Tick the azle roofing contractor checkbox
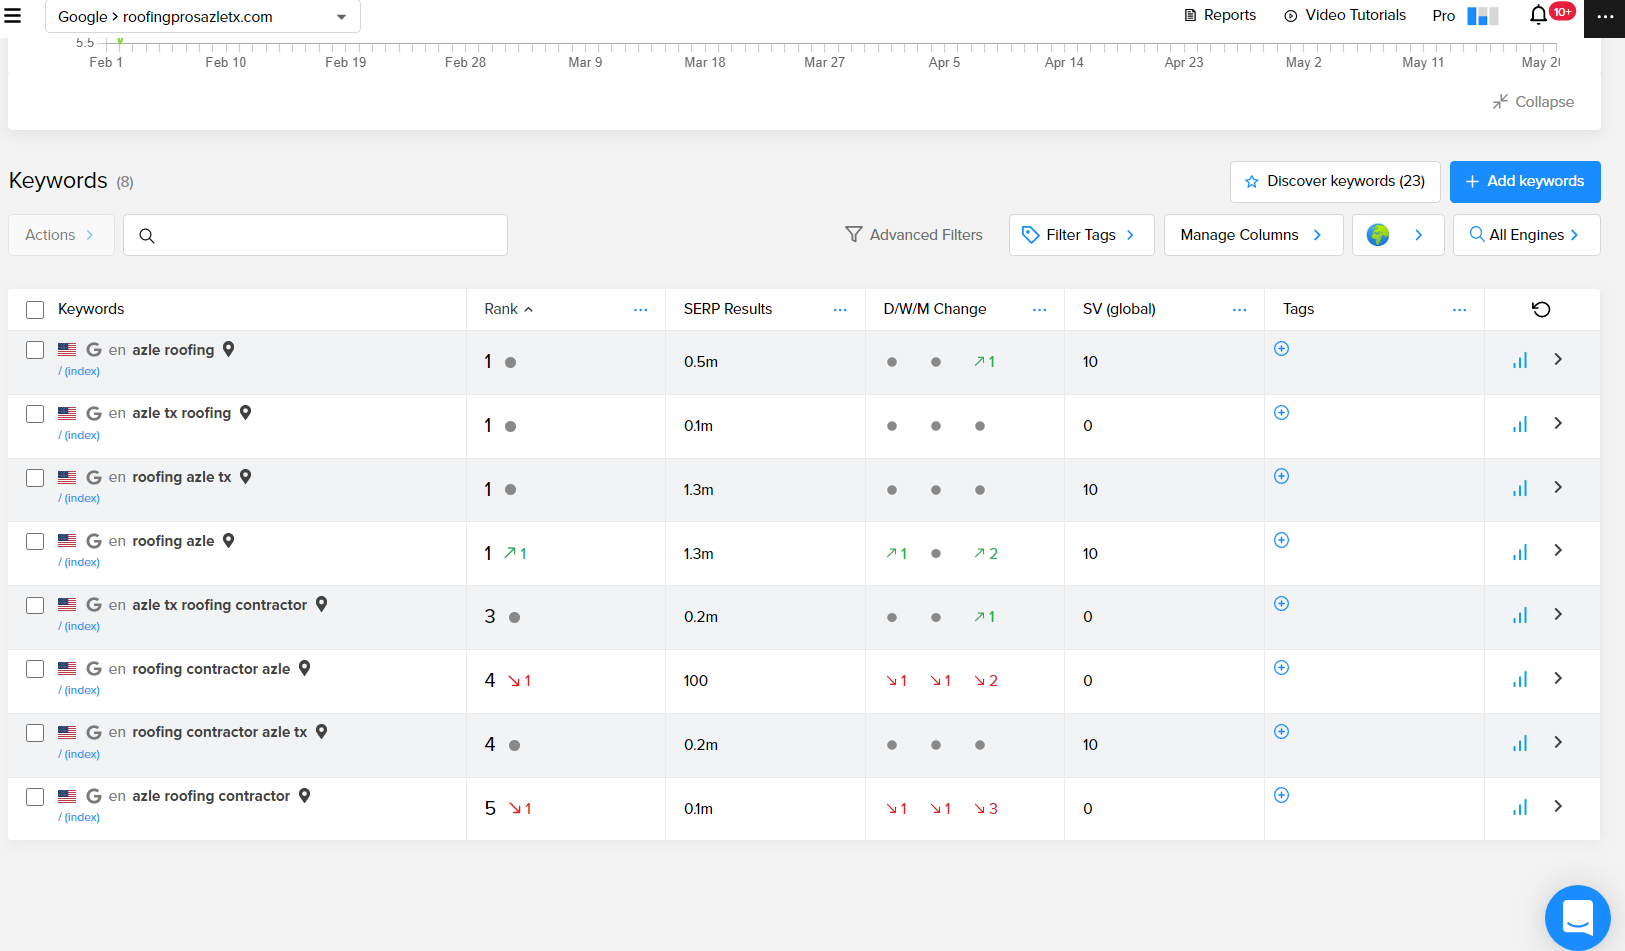This screenshot has height=951, width=1625. click(35, 797)
